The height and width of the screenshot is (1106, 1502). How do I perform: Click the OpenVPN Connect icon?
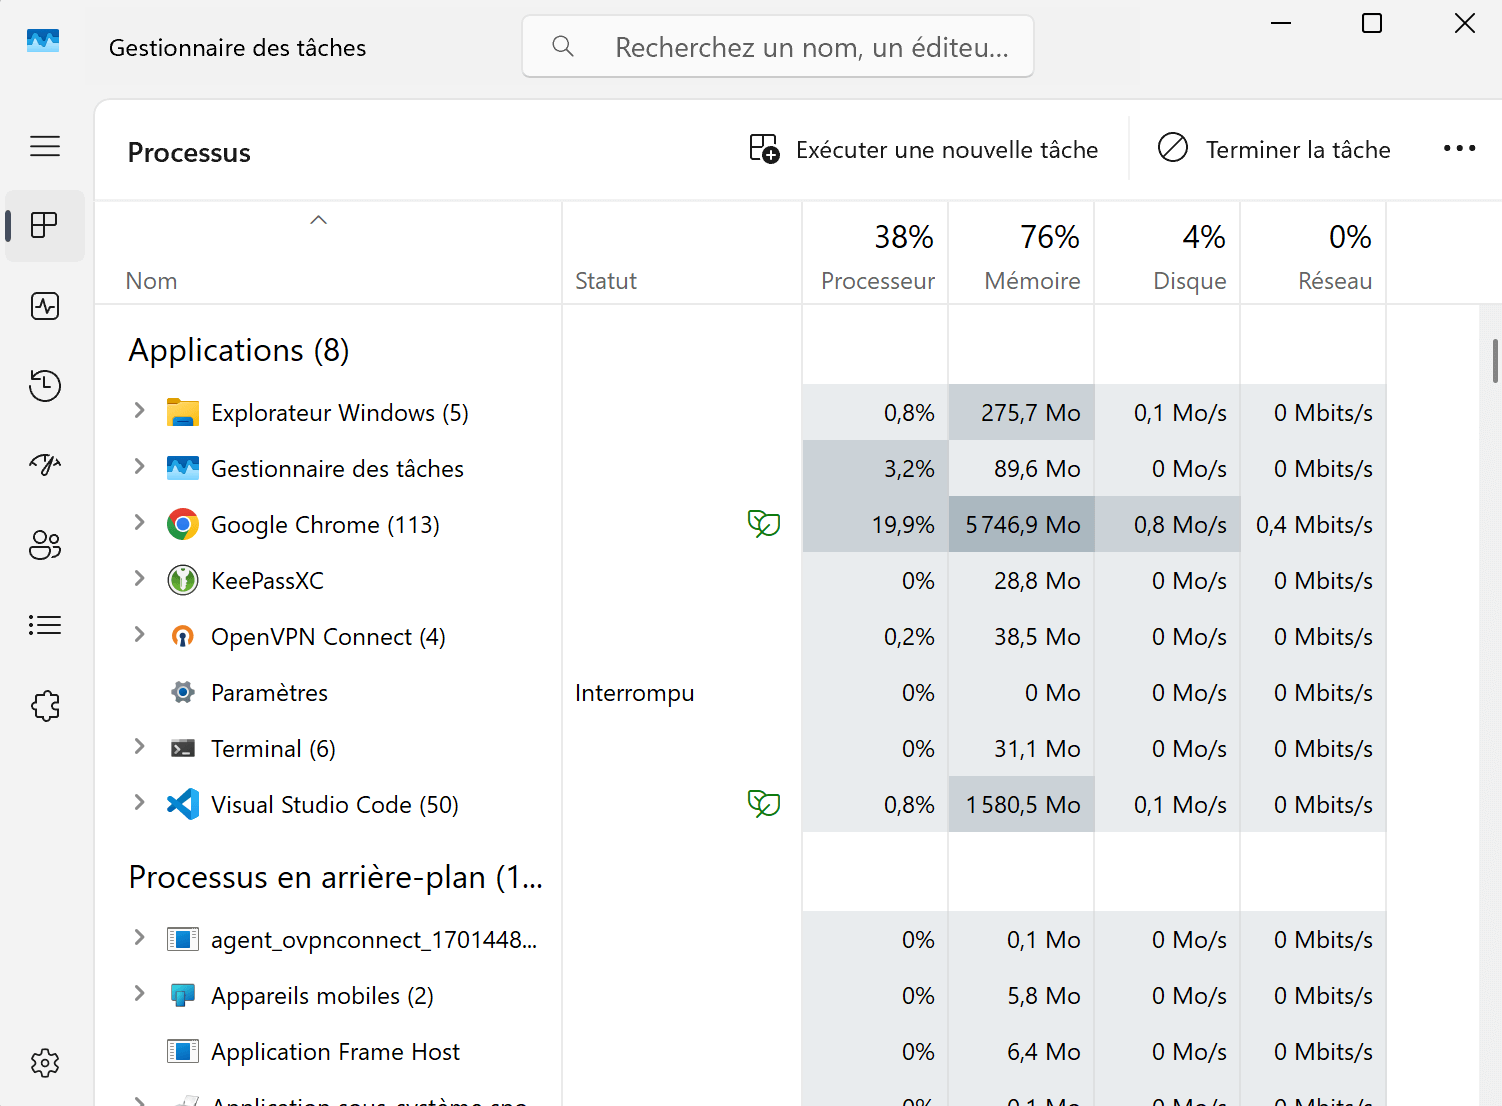(x=183, y=636)
